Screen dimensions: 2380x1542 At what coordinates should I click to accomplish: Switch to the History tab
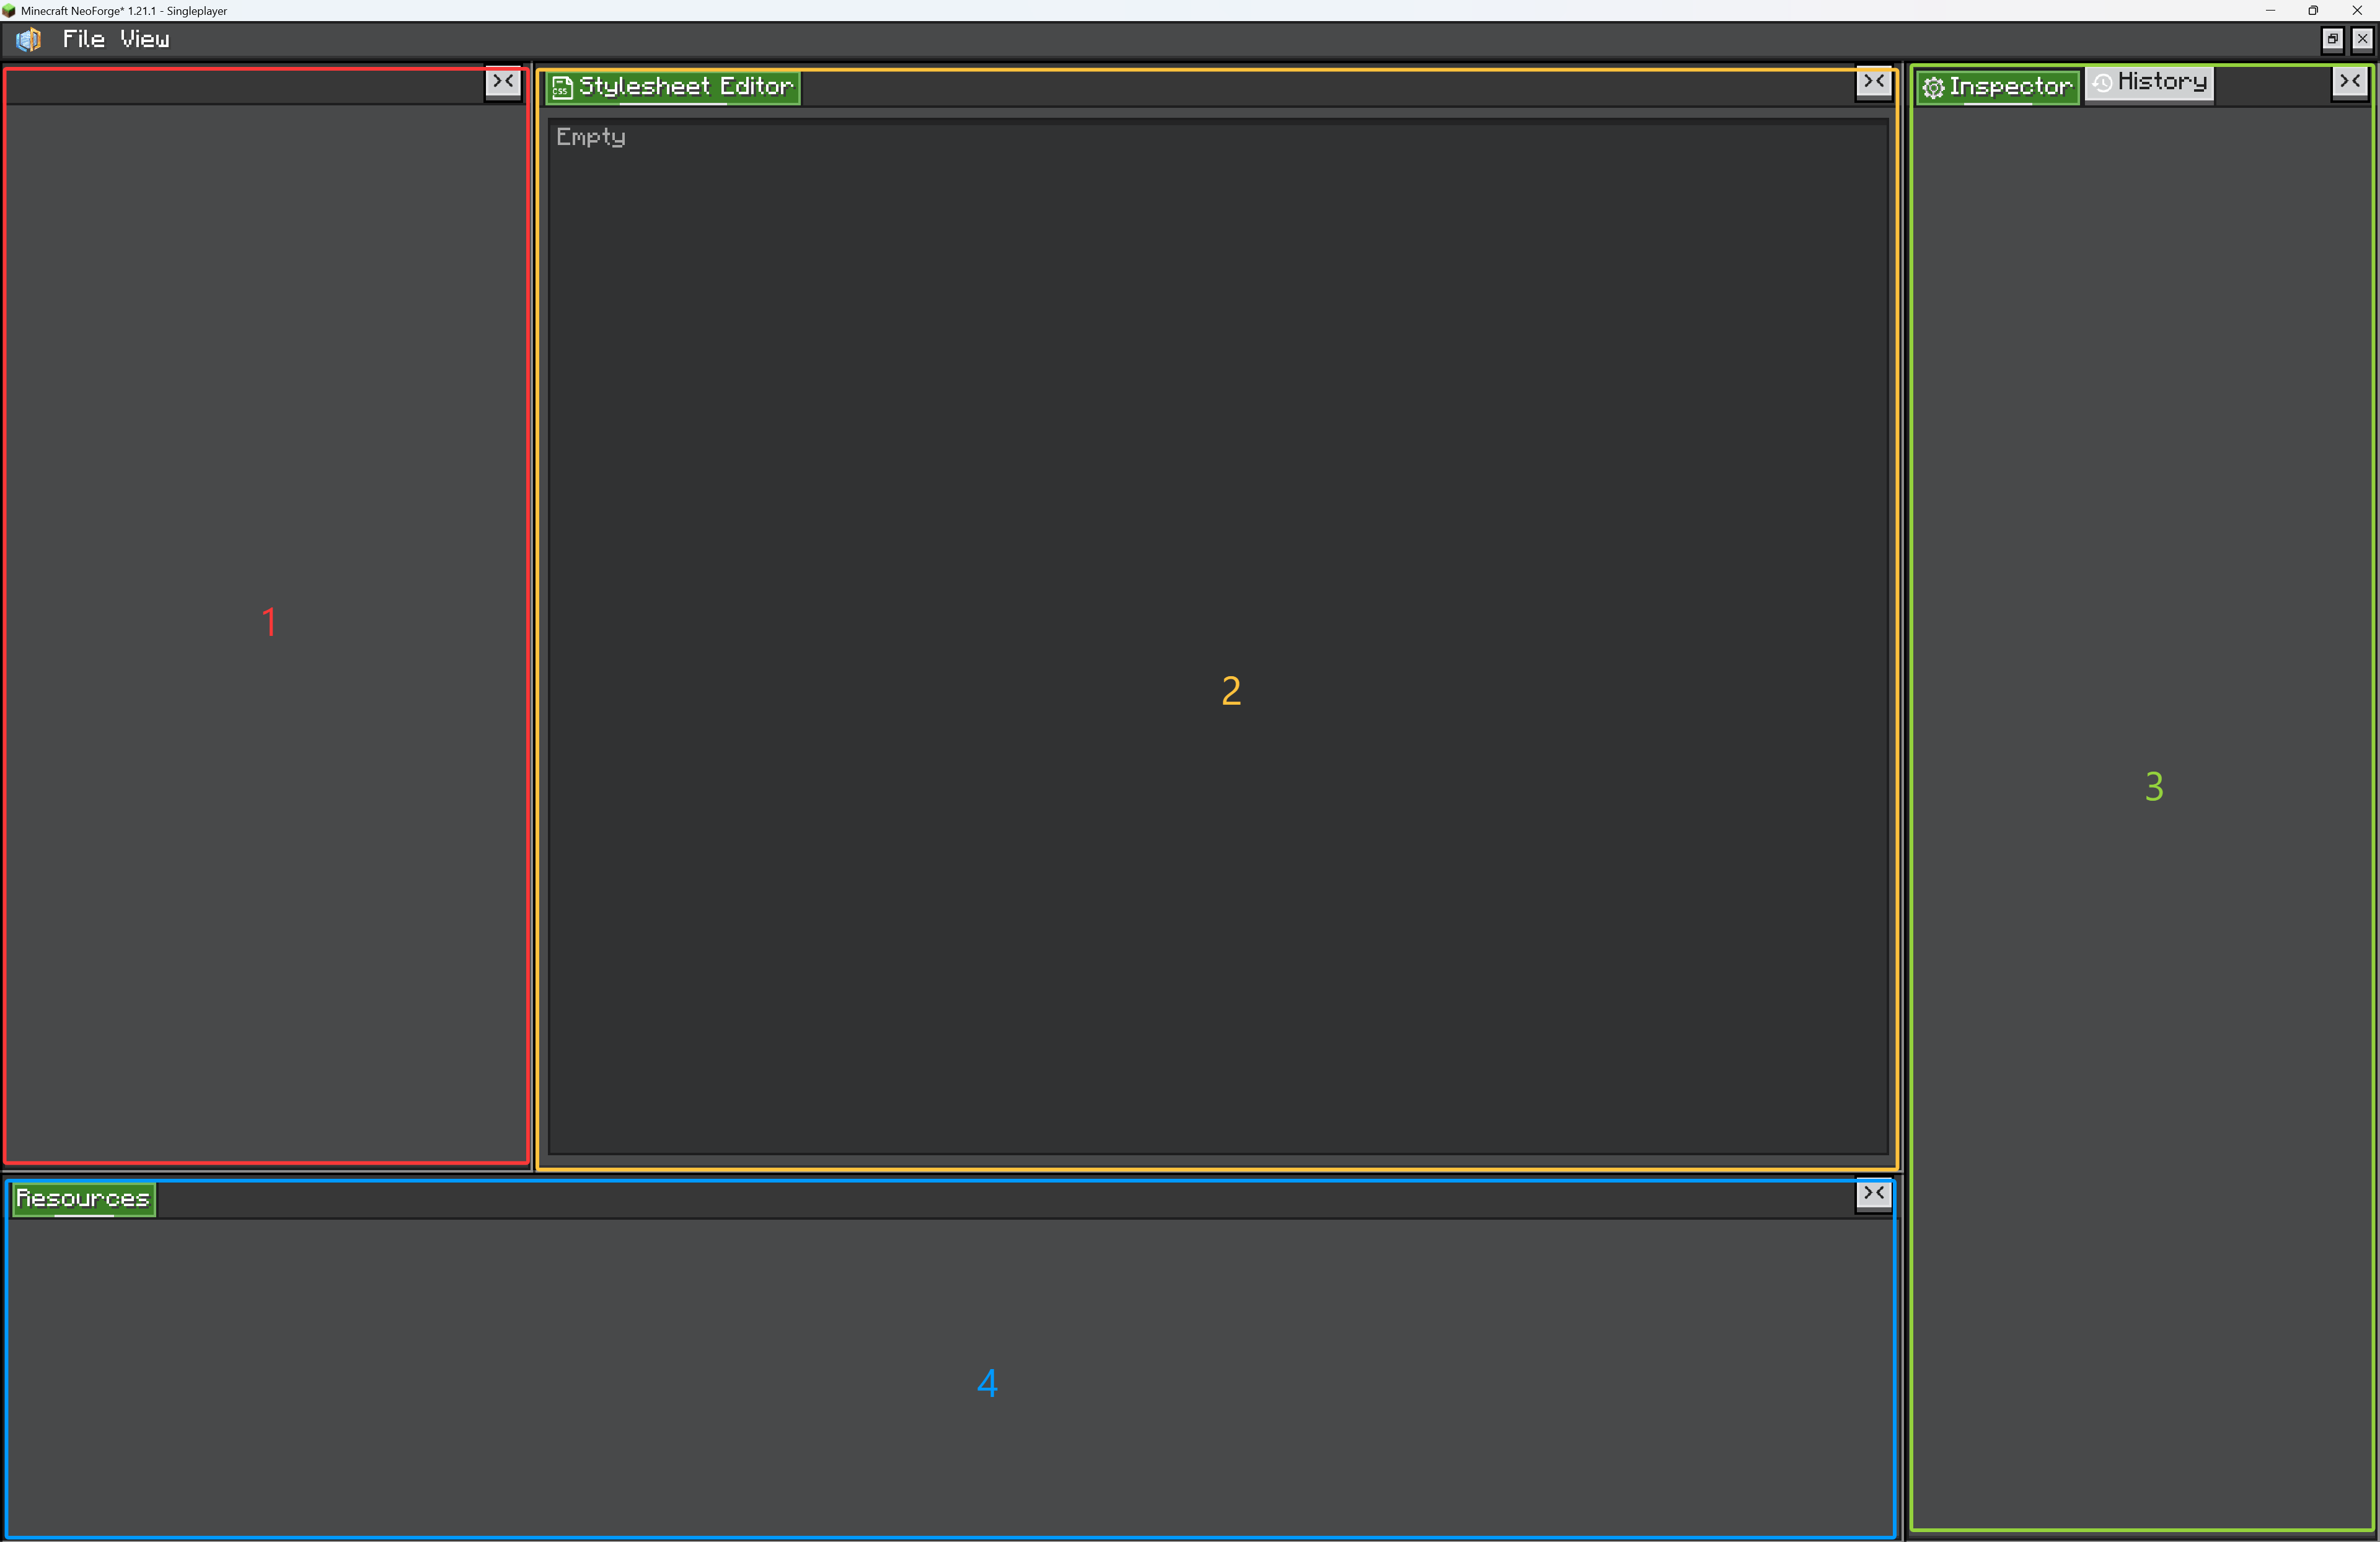[2149, 83]
